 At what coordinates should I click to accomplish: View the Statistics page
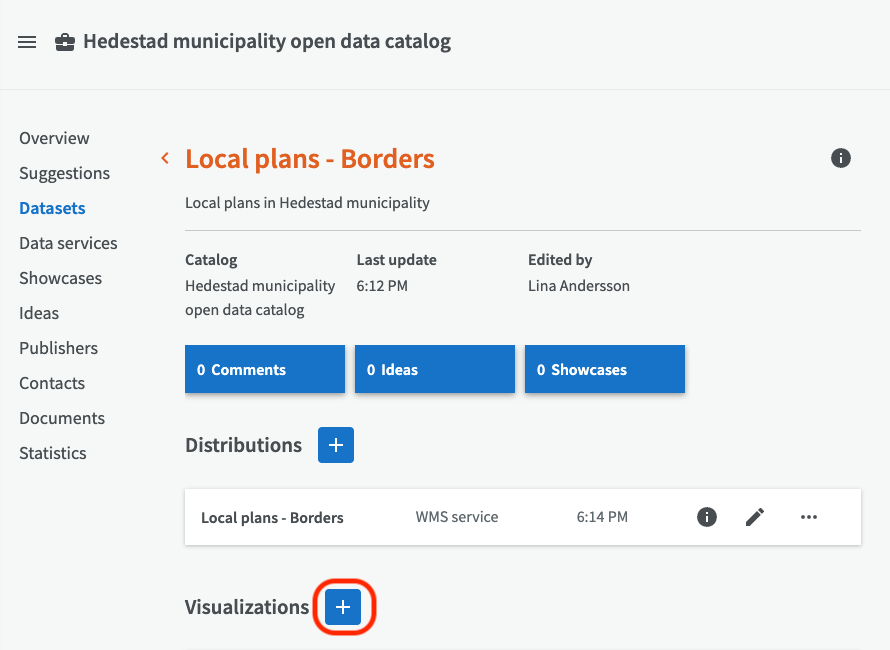point(53,453)
